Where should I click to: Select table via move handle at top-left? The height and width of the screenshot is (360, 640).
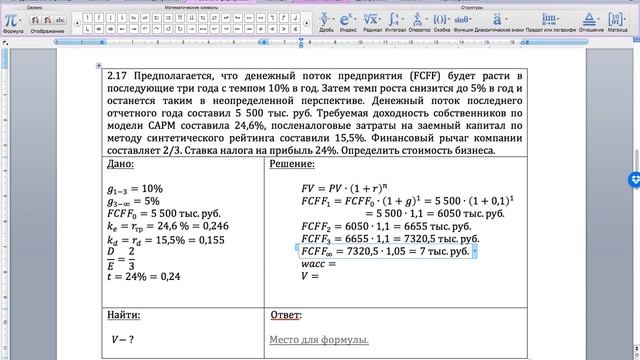98,65
